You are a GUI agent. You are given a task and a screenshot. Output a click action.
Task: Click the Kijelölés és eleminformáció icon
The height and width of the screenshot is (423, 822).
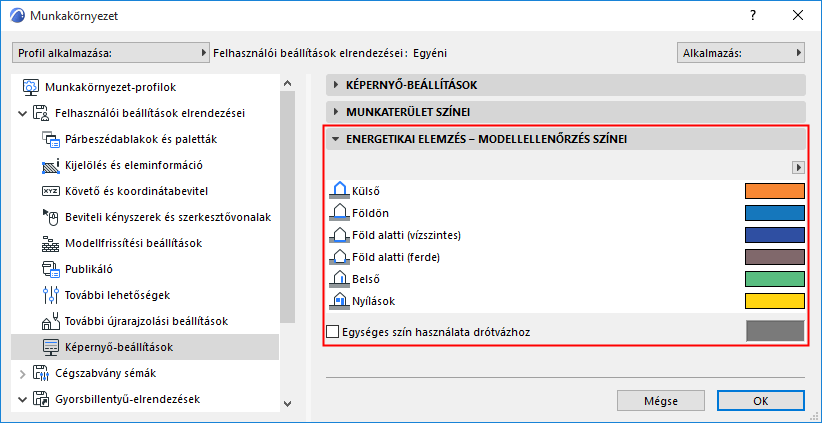point(51,165)
